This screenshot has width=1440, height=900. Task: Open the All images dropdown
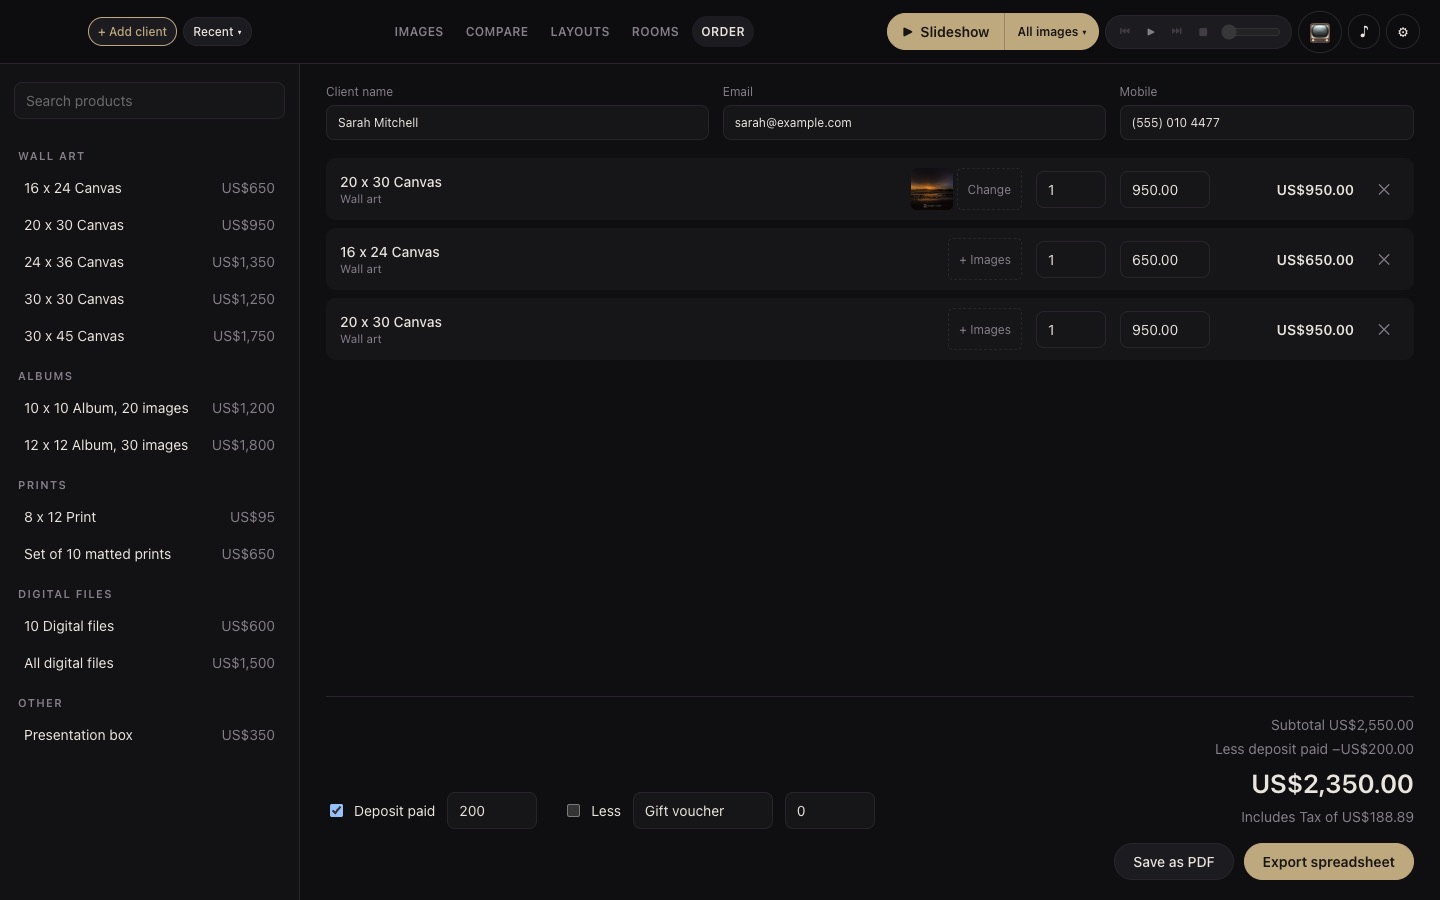coord(1051,32)
